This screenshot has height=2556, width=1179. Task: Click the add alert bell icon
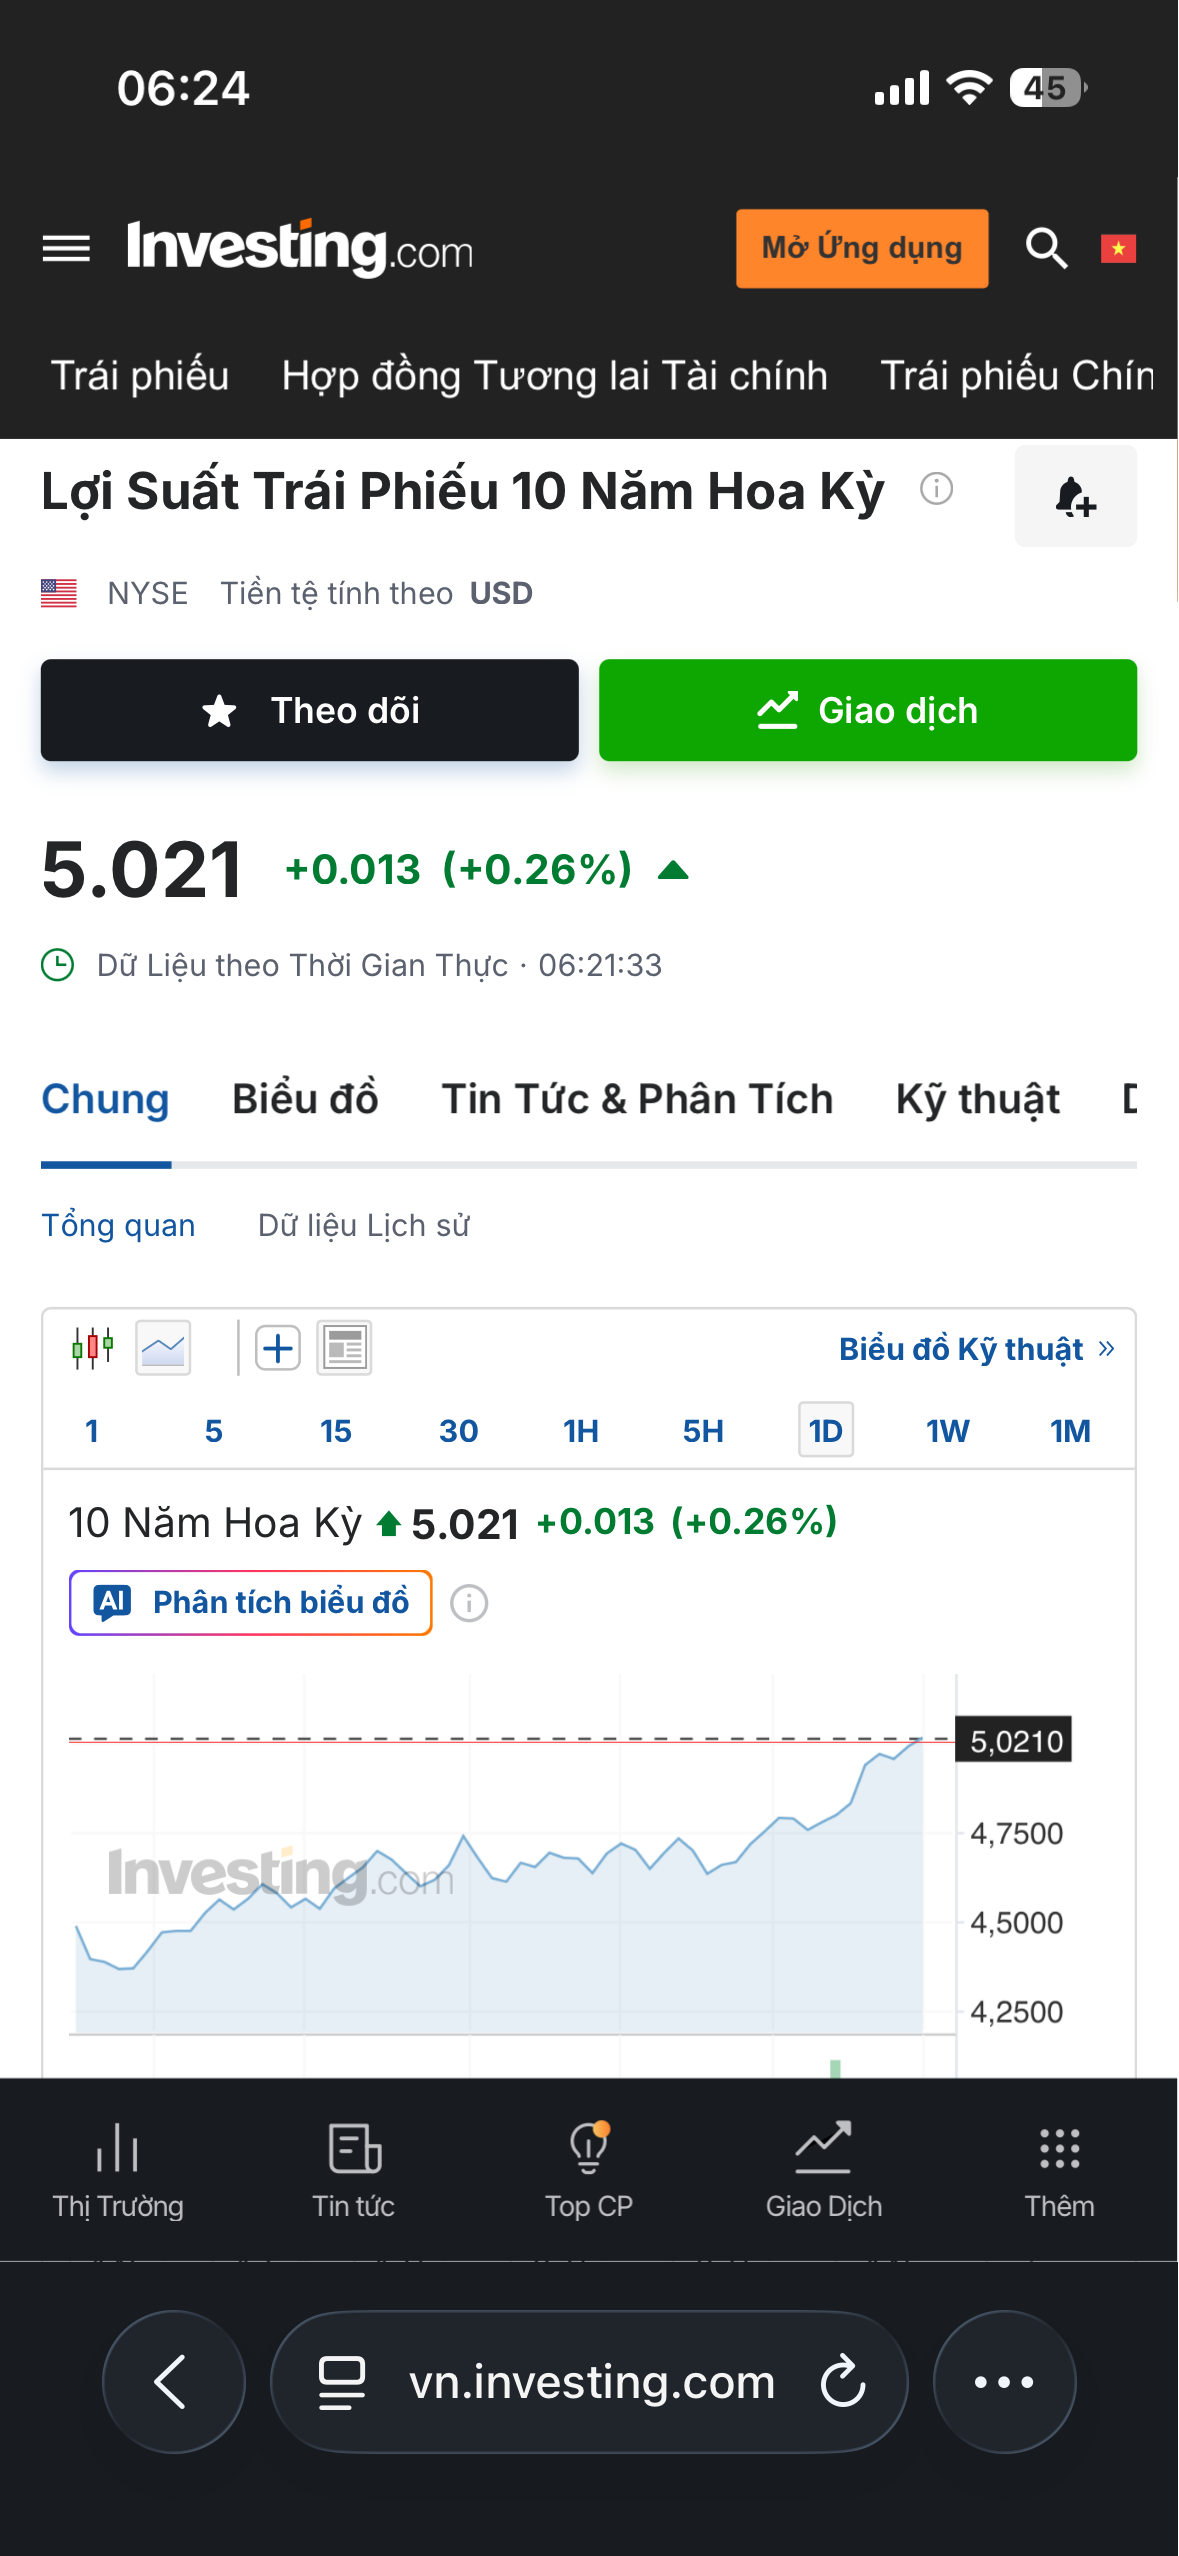point(1076,496)
